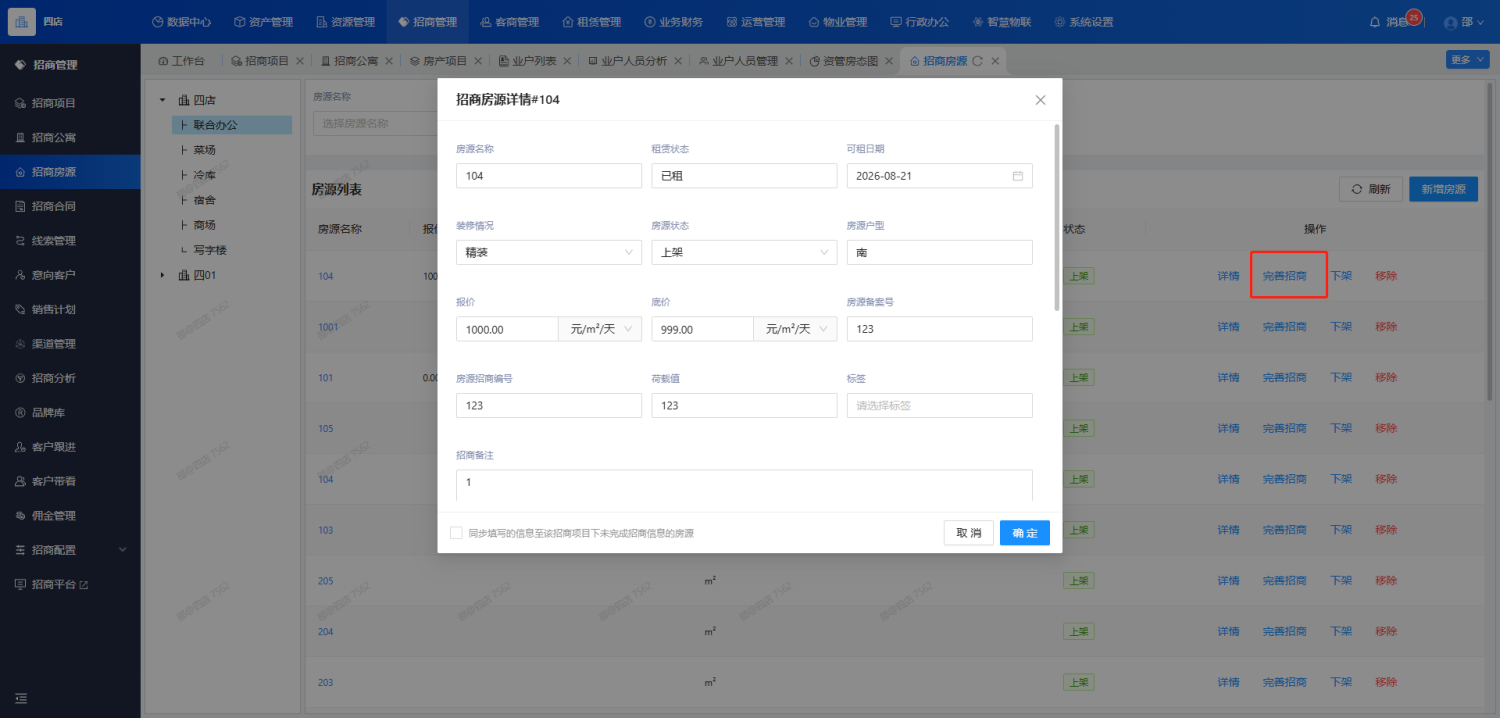Open the 装修情况 dropdown
Viewport: 1500px width, 718px height.
(548, 253)
